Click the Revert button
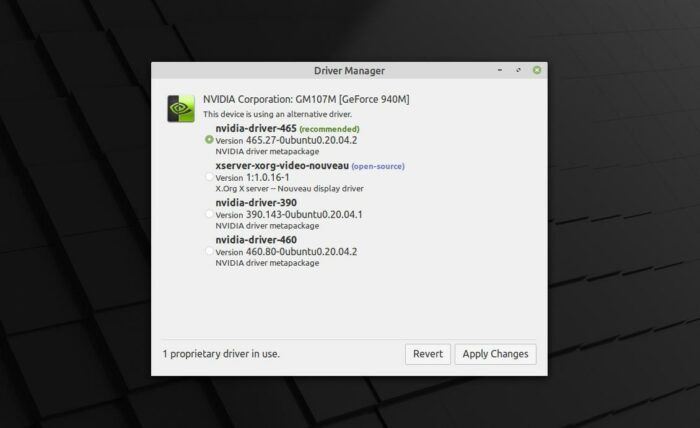 428,354
